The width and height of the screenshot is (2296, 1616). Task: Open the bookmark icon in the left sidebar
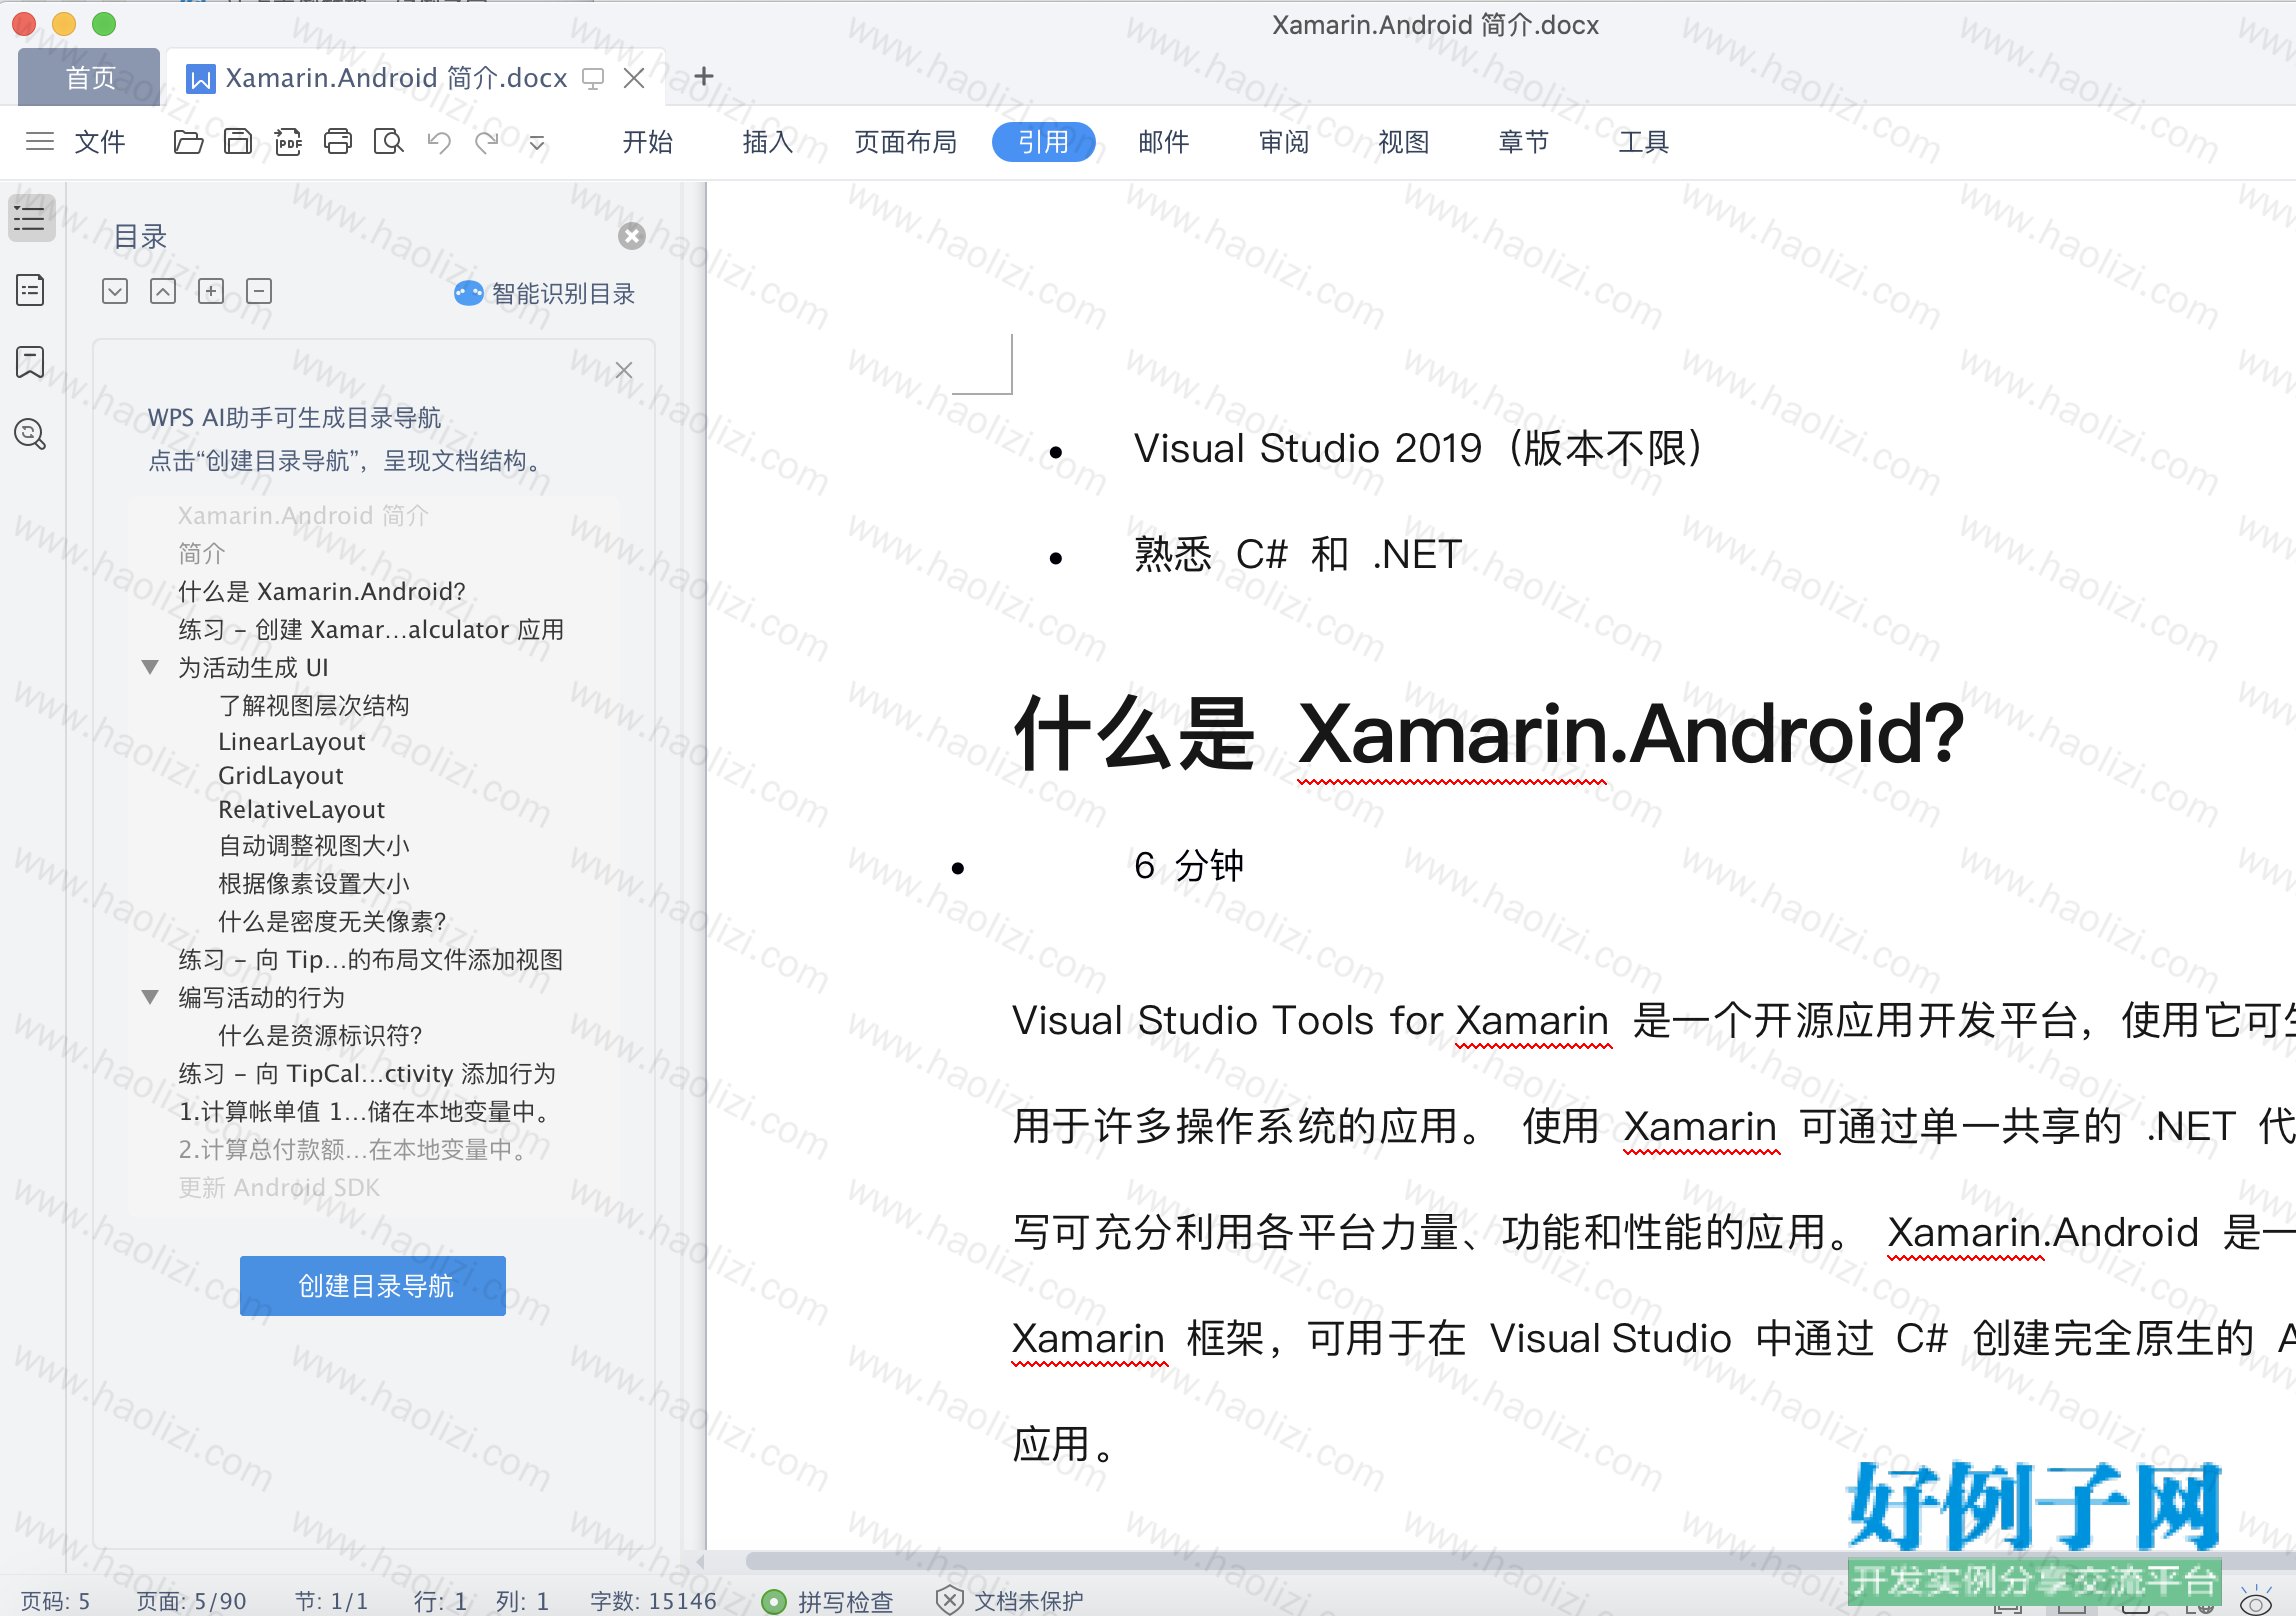coord(31,361)
